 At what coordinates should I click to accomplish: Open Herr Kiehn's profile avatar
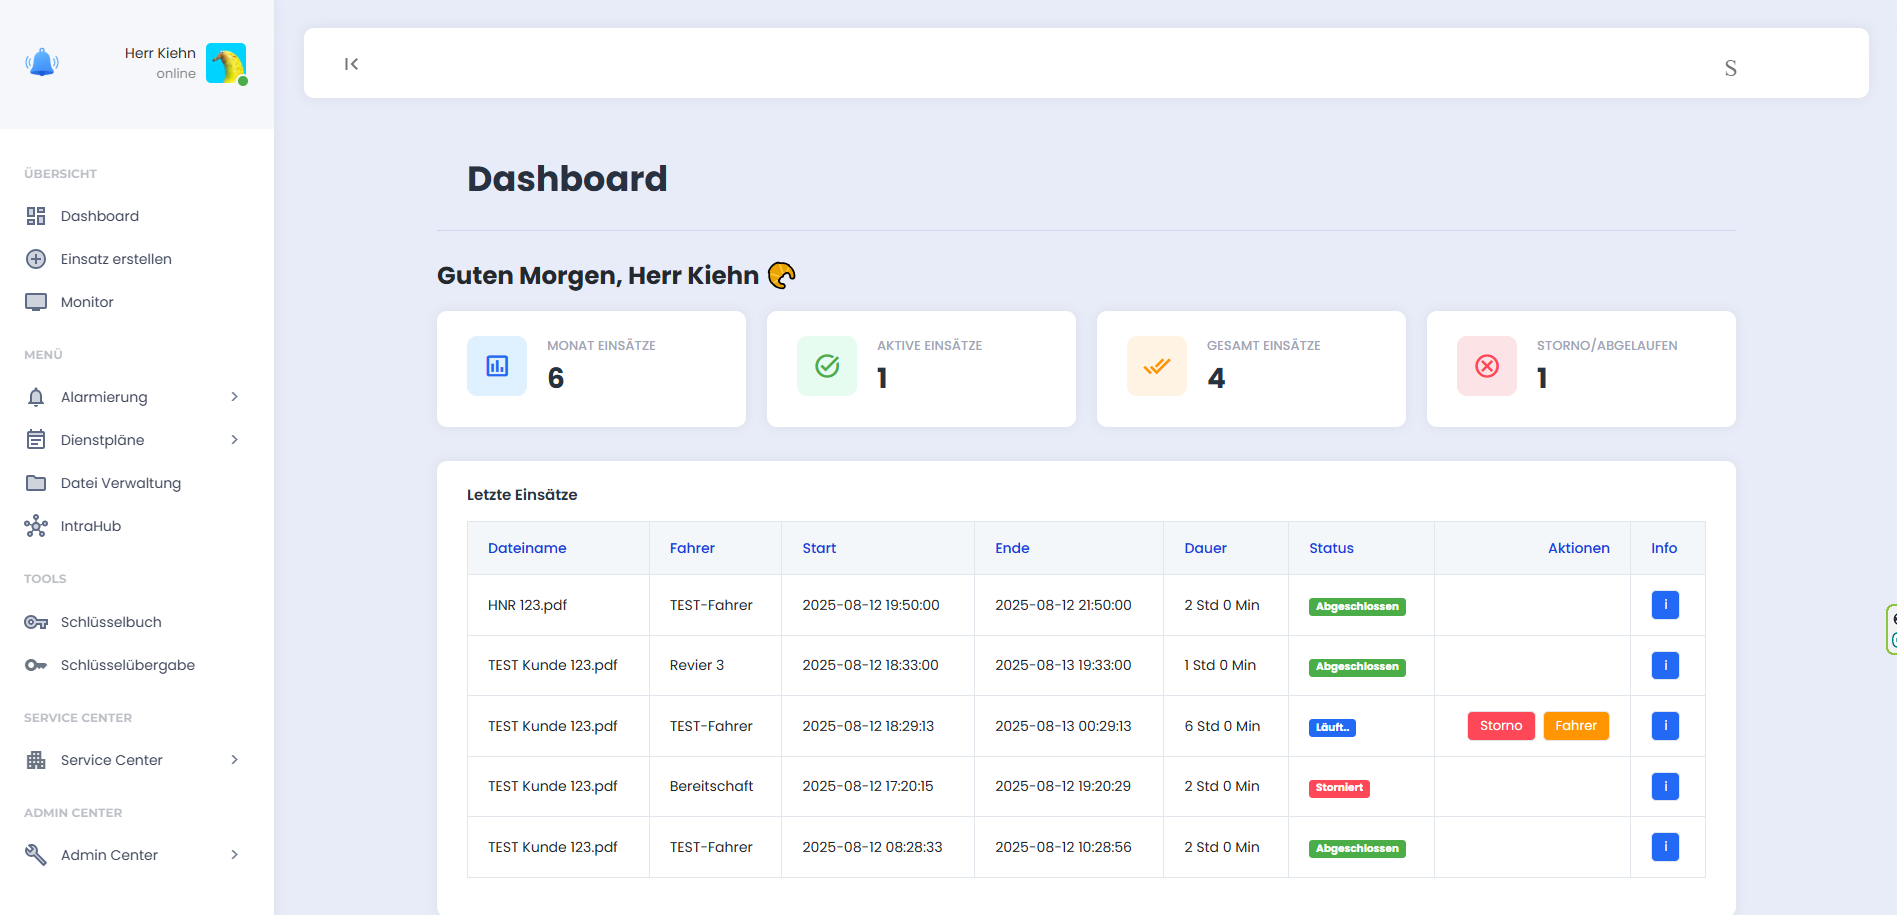point(226,64)
